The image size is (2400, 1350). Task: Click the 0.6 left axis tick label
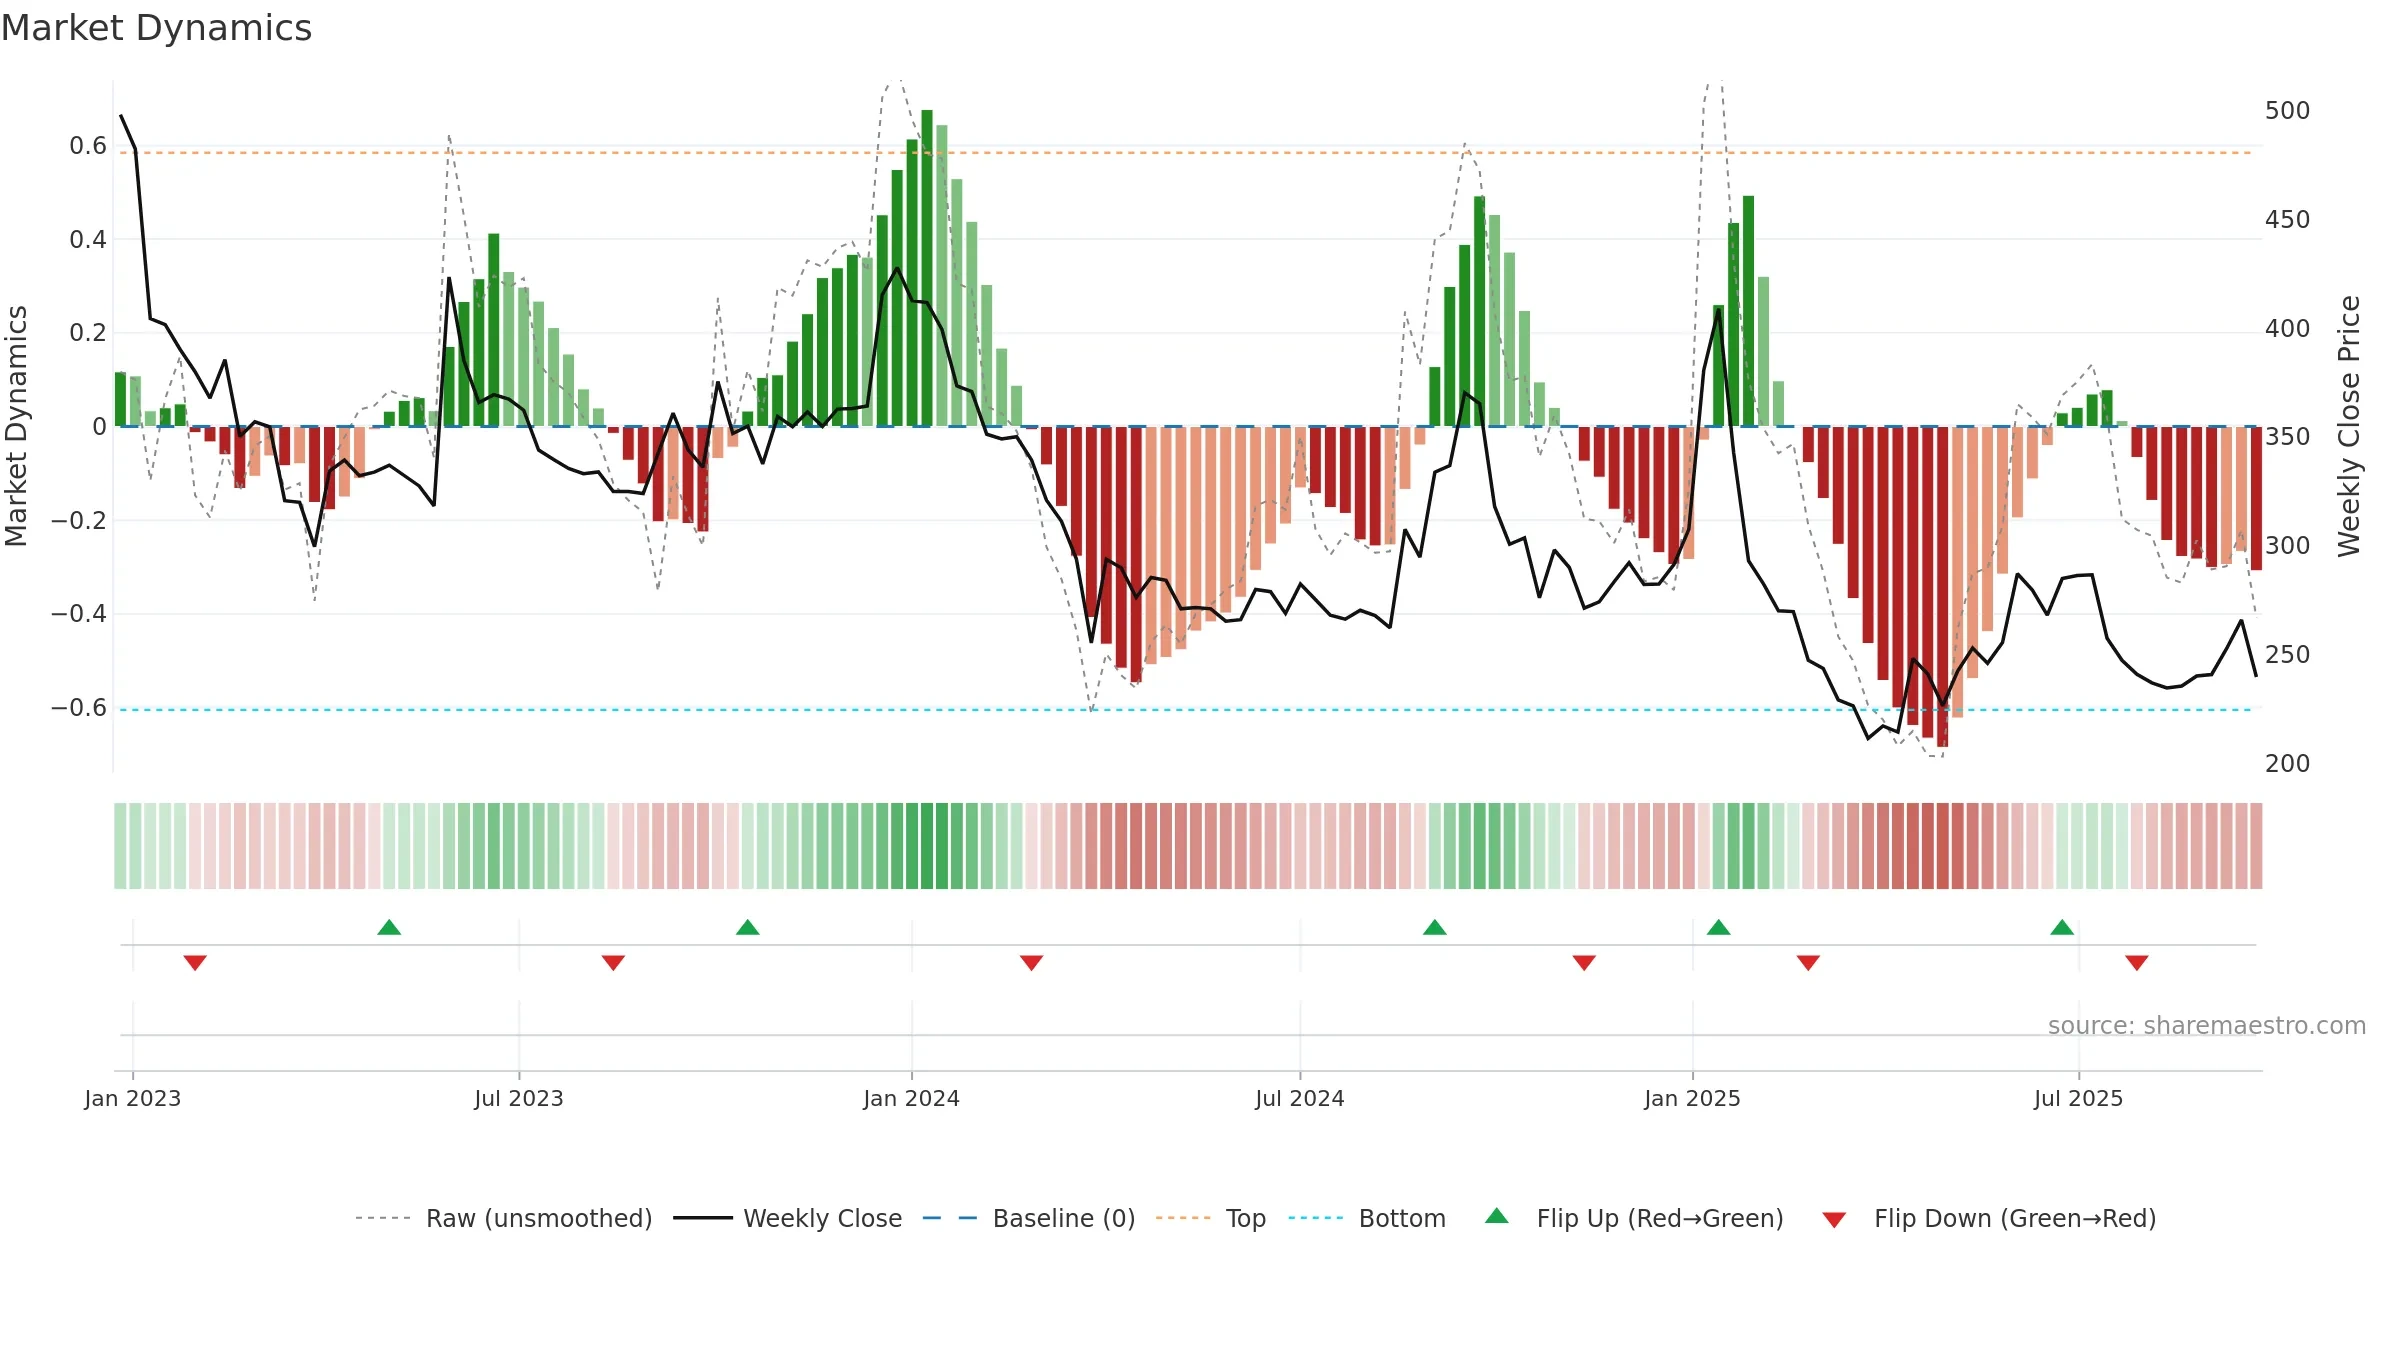point(88,146)
